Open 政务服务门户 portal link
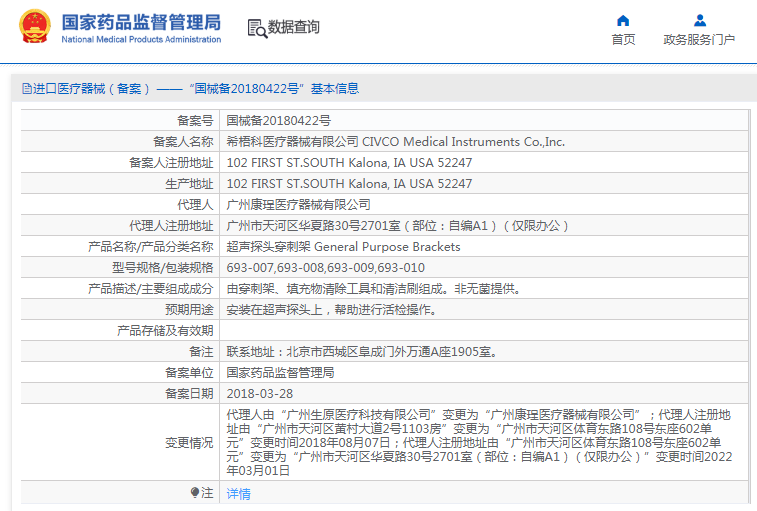The image size is (757, 511). tap(699, 40)
